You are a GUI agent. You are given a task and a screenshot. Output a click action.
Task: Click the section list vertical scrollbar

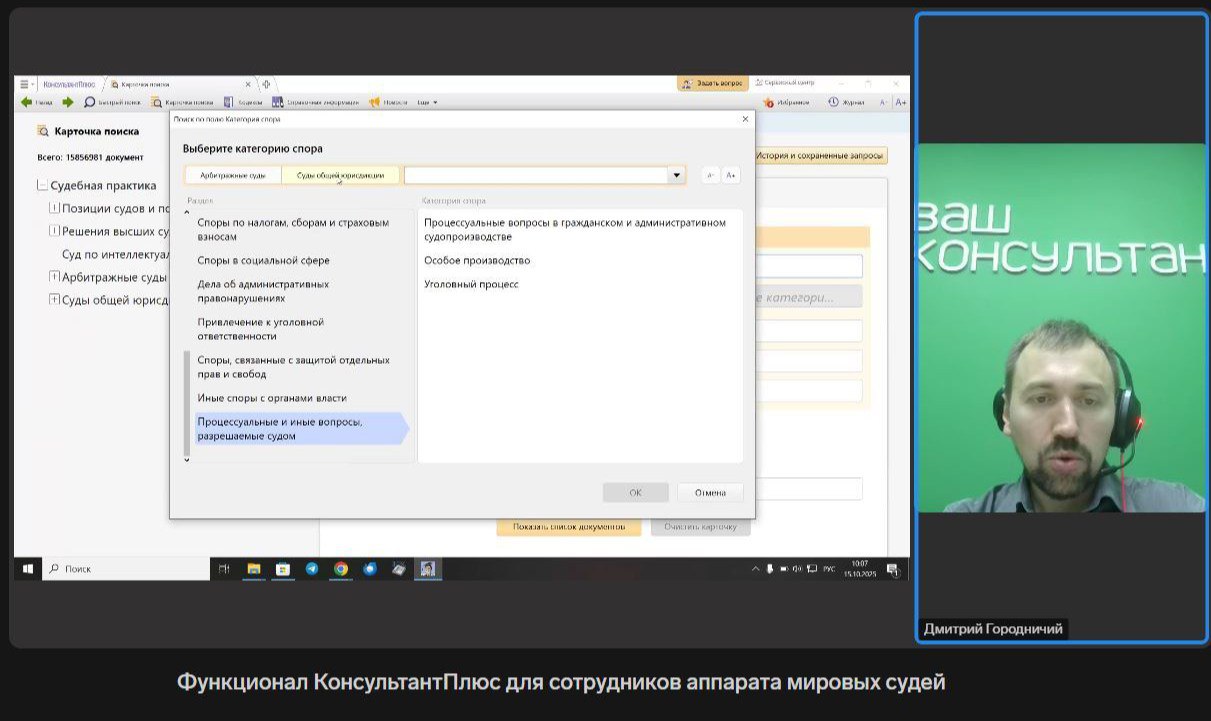(187, 402)
